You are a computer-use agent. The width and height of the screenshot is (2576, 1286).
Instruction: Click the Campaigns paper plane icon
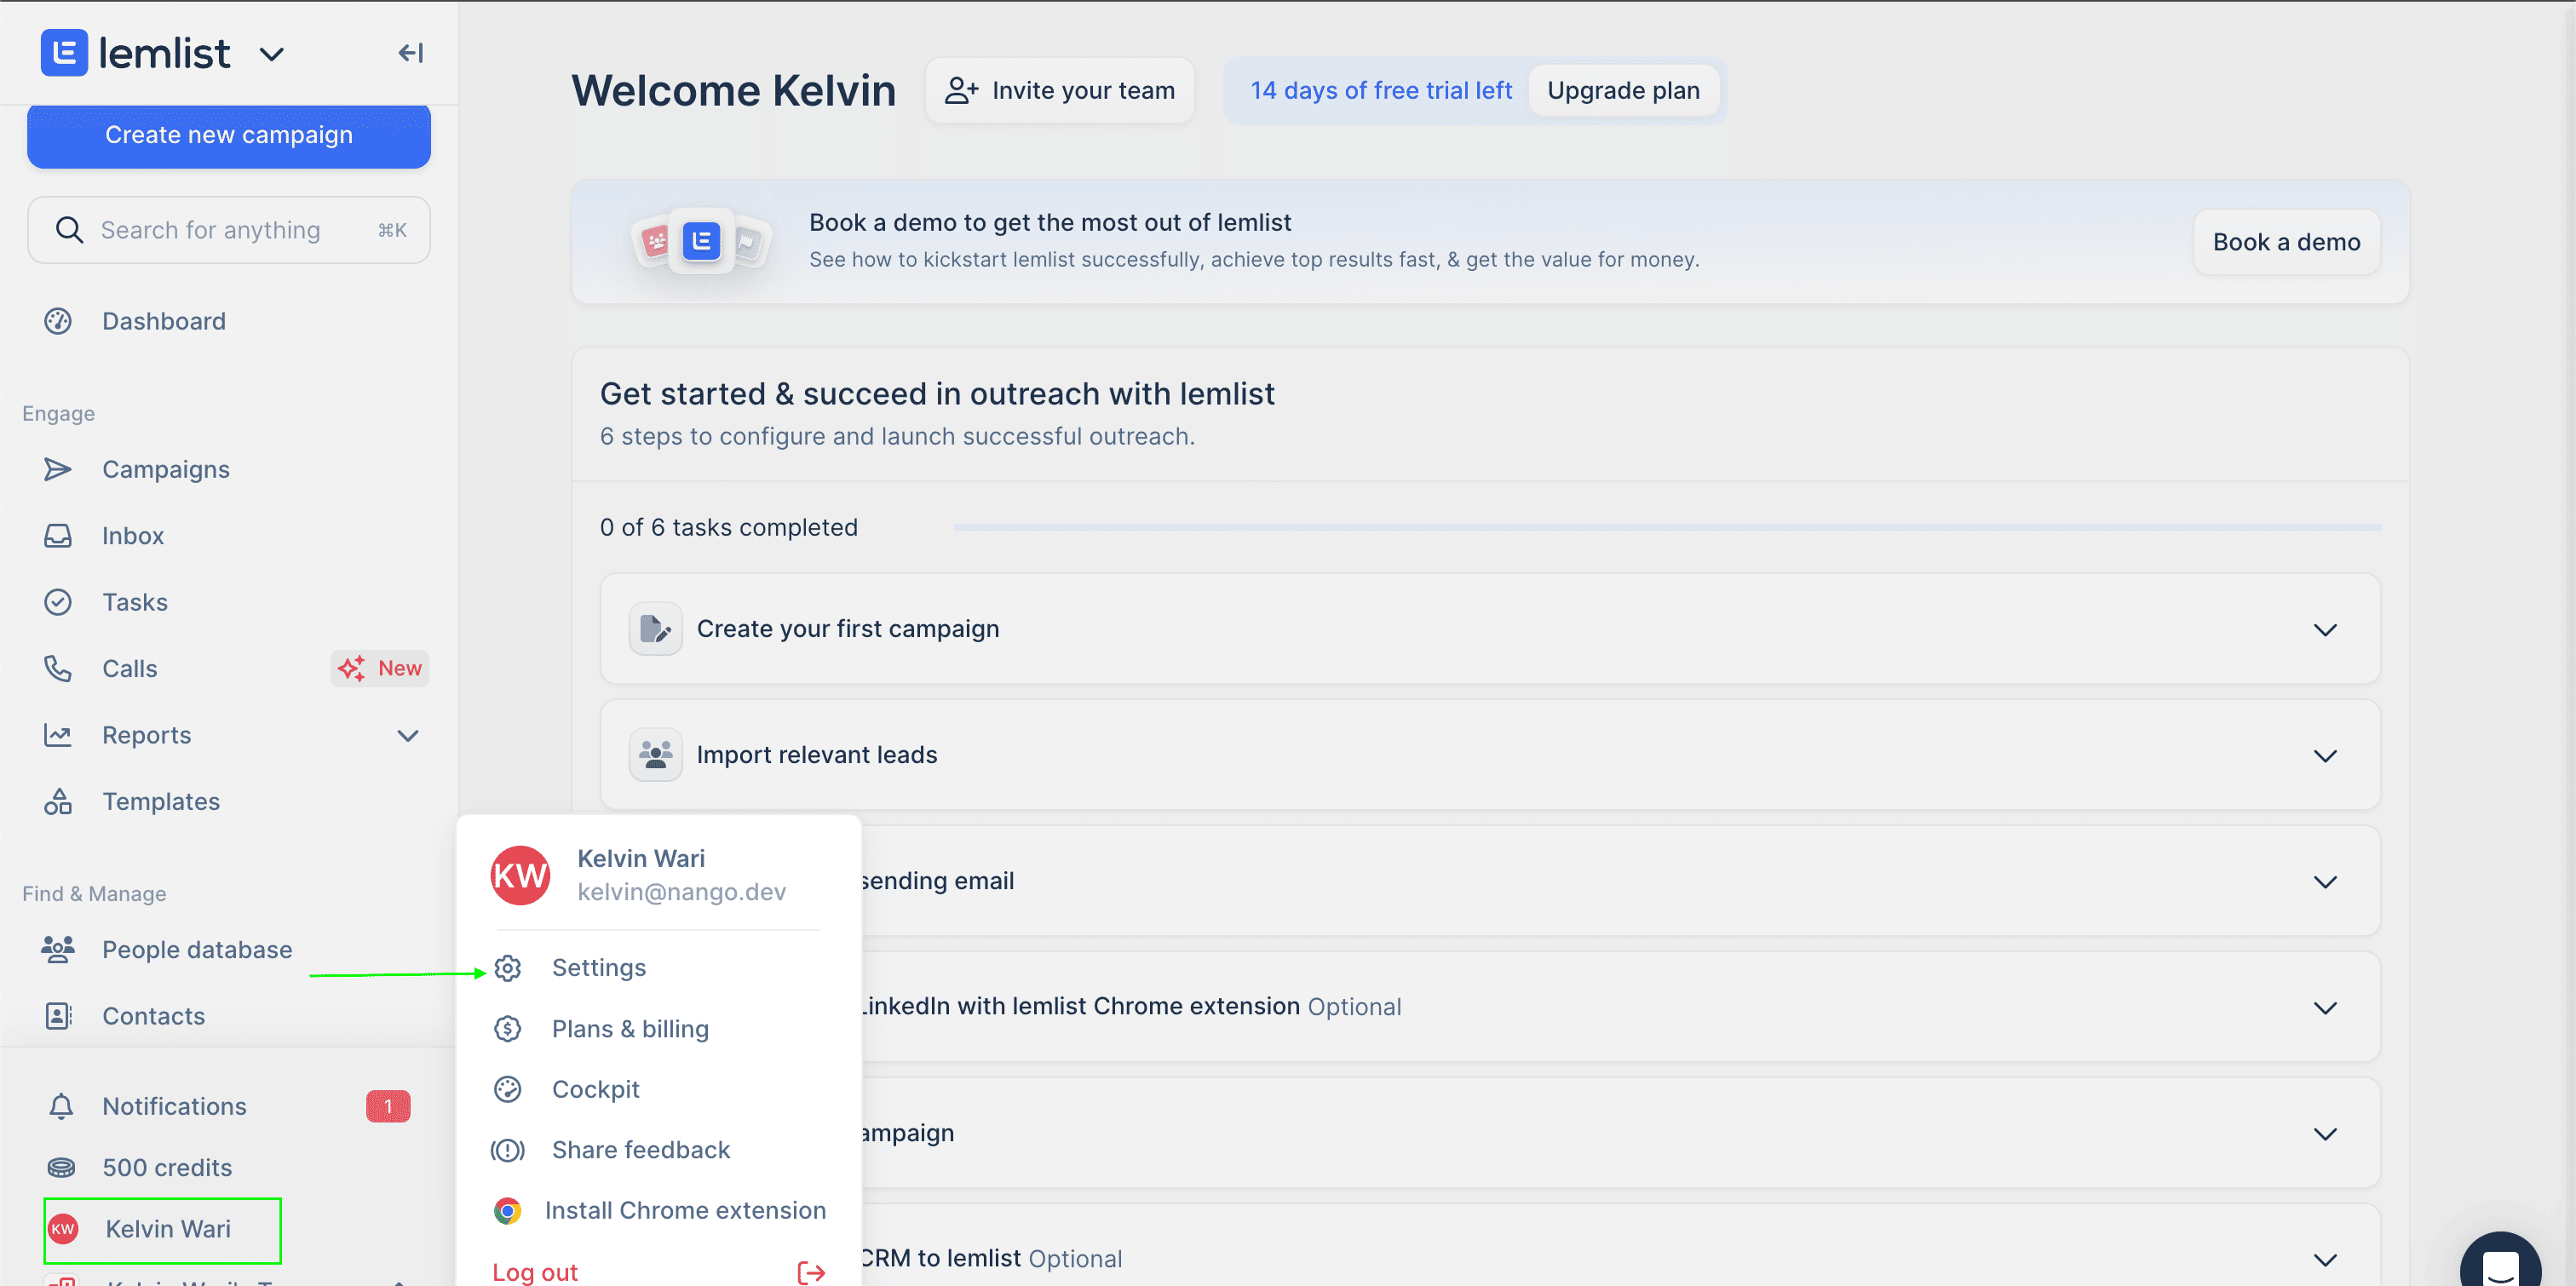58,469
